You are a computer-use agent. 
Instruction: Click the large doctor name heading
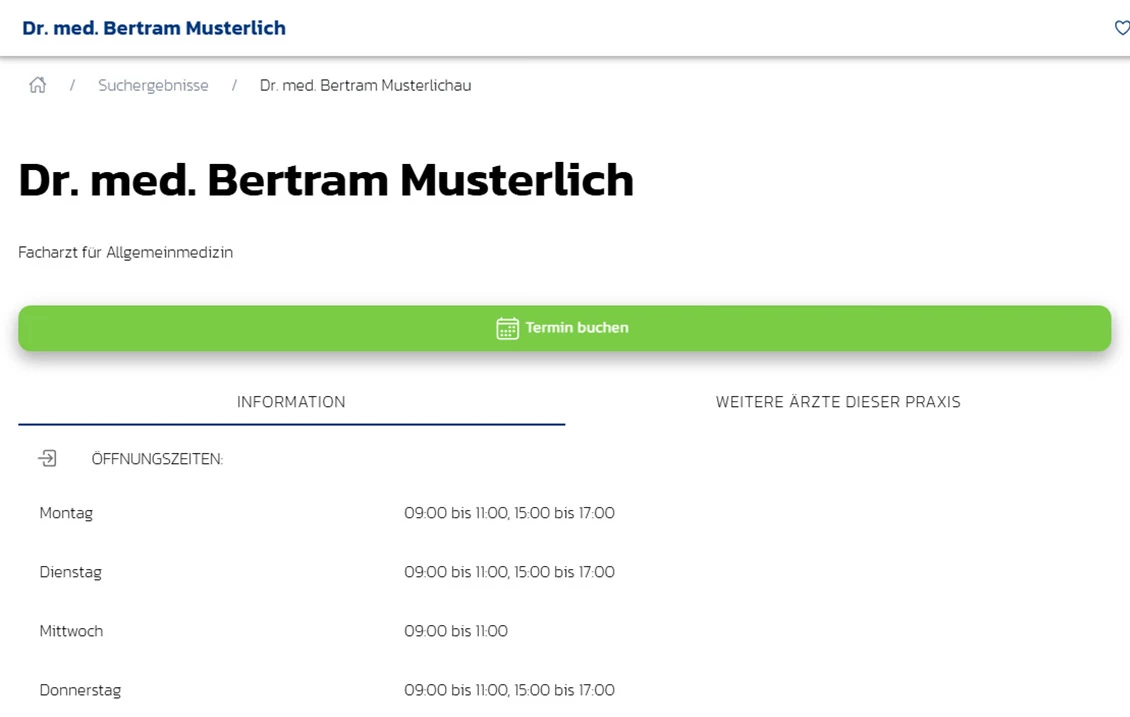pyautogui.click(x=326, y=180)
